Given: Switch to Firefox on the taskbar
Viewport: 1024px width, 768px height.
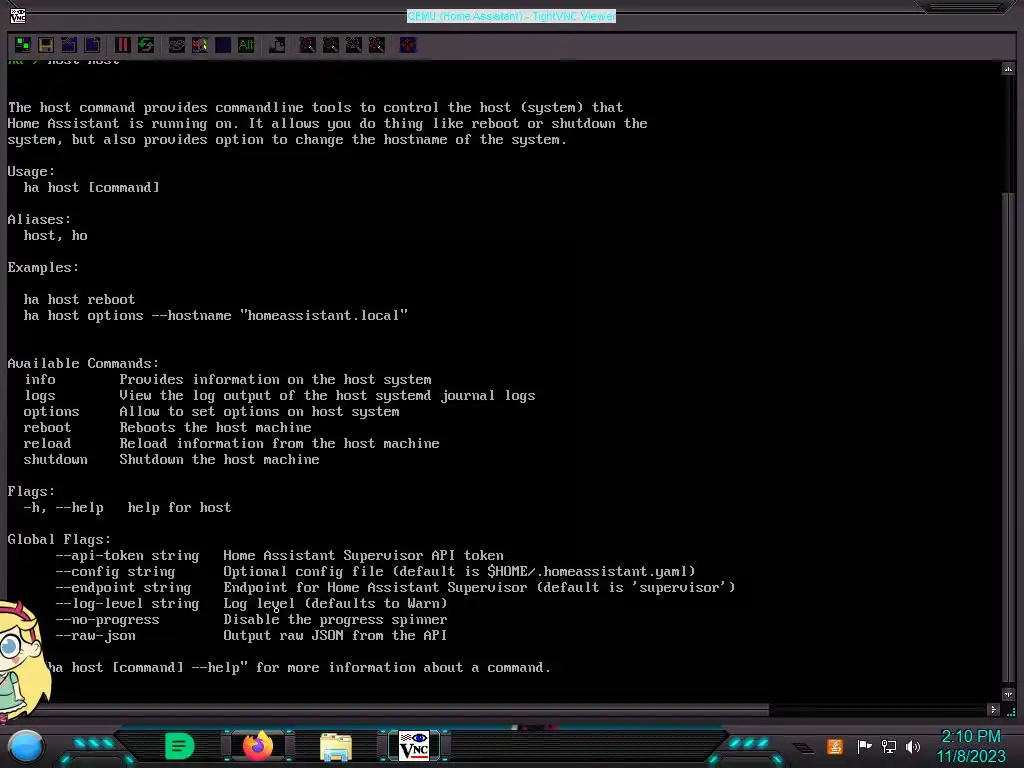Looking at the screenshot, I should click(x=258, y=746).
